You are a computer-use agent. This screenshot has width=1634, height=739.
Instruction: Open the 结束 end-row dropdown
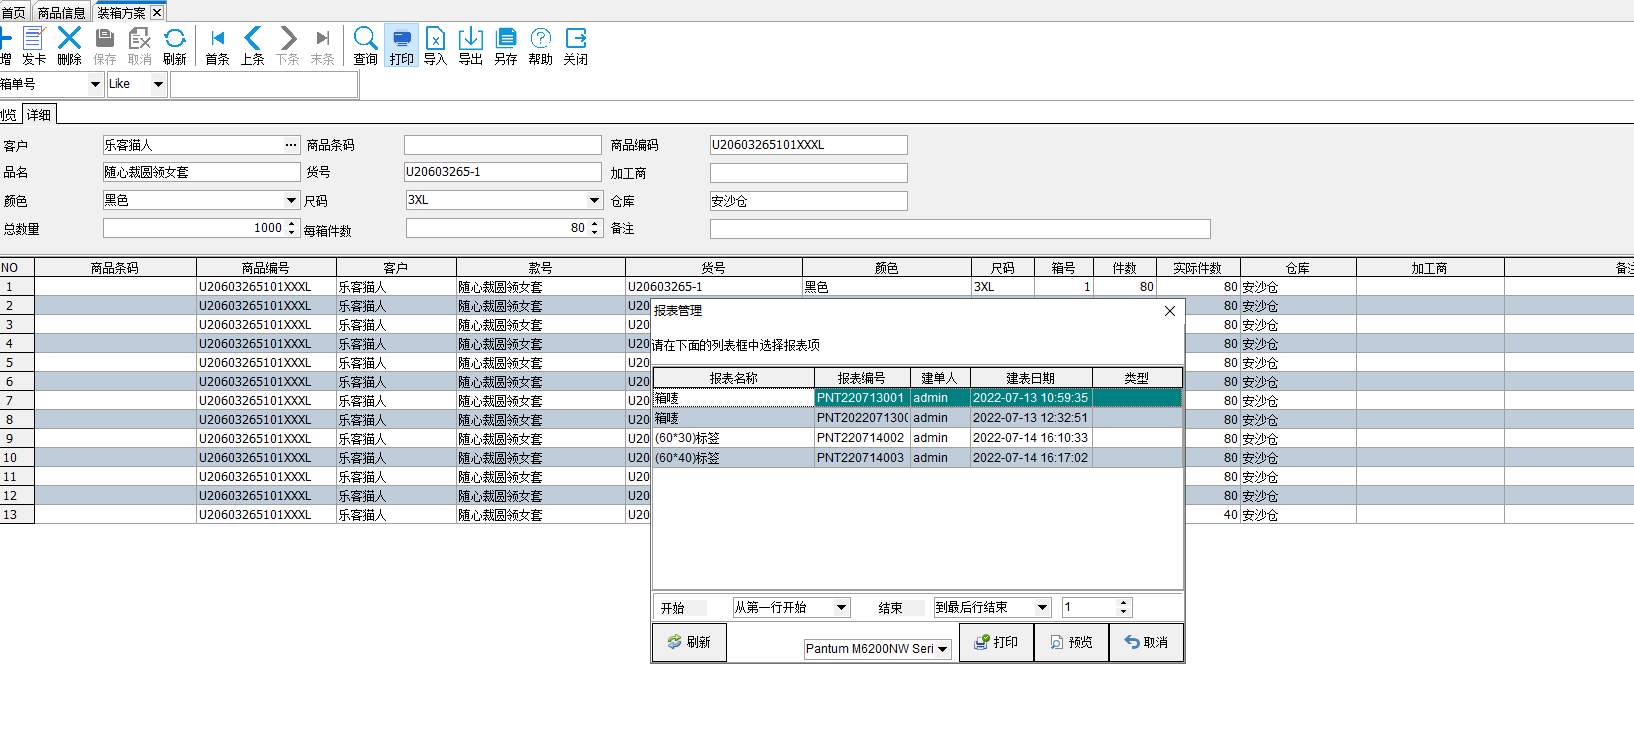[1042, 607]
